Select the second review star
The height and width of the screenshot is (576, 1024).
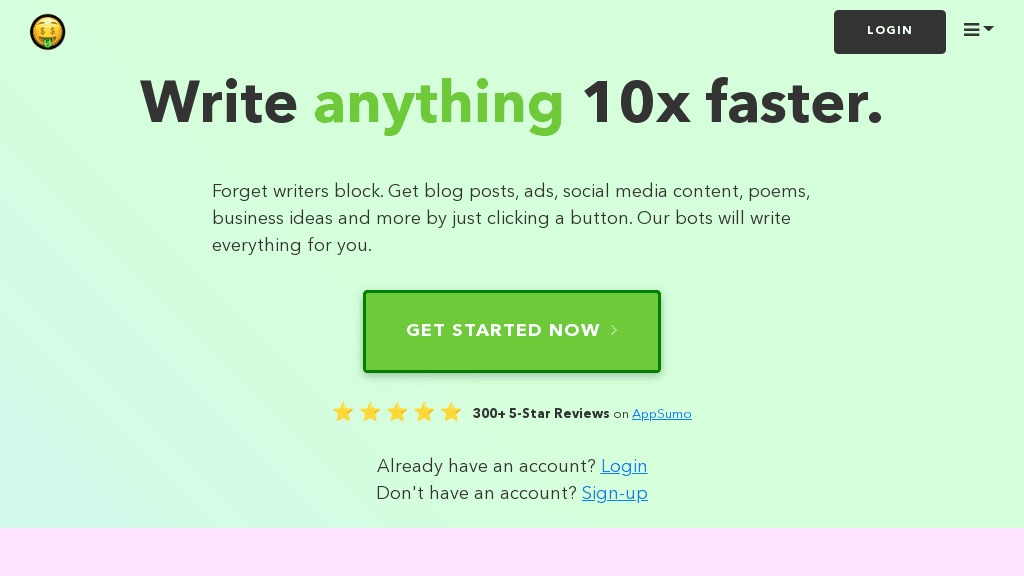(x=370, y=413)
